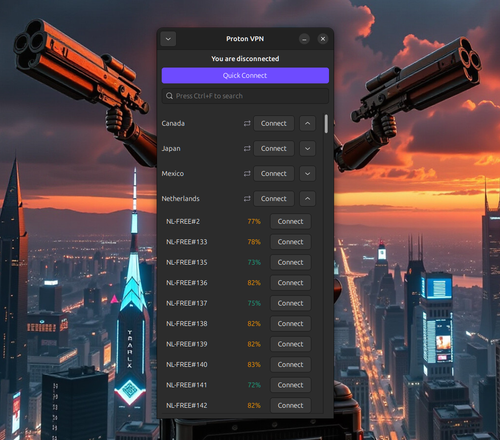
Task: Click the 73% load of NL-FREE#135
Action: pyautogui.click(x=254, y=263)
